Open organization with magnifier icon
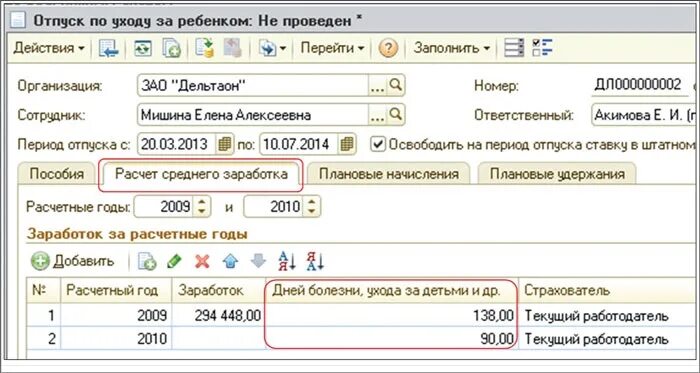The image size is (700, 373). click(x=396, y=85)
